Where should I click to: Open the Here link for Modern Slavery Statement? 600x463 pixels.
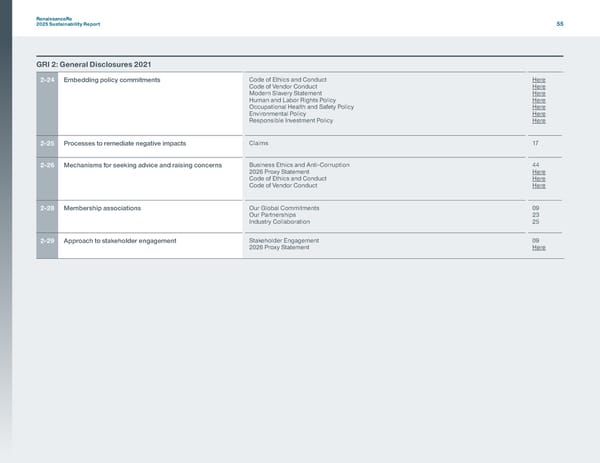[x=538, y=93]
